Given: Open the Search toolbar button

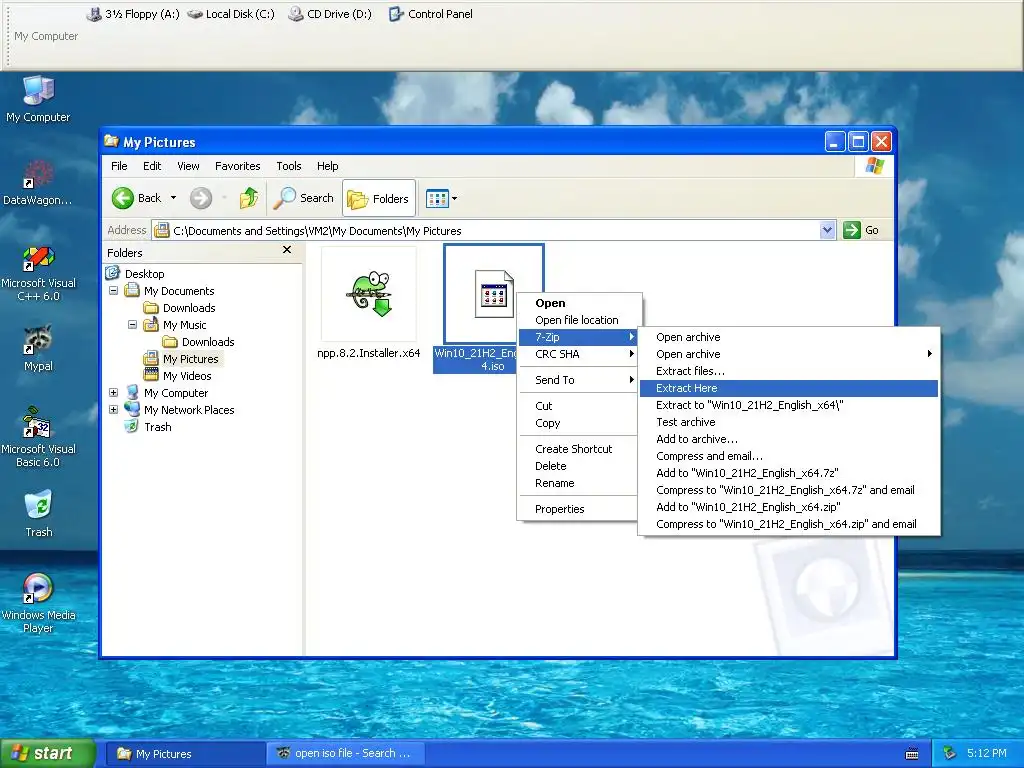Looking at the screenshot, I should [304, 198].
